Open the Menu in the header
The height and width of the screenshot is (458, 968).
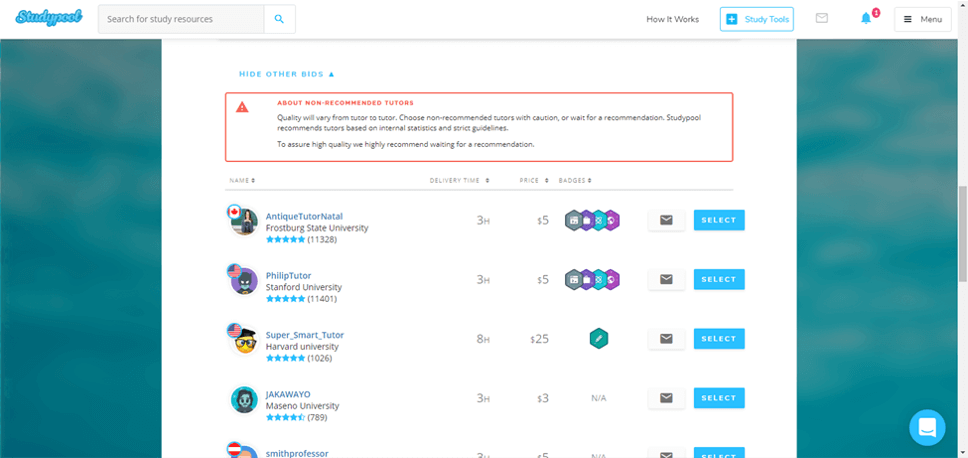click(922, 19)
